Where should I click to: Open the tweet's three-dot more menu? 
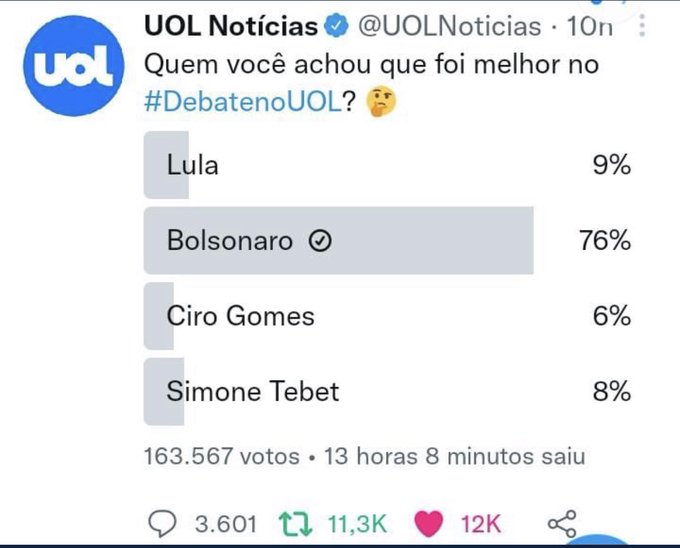[641, 27]
